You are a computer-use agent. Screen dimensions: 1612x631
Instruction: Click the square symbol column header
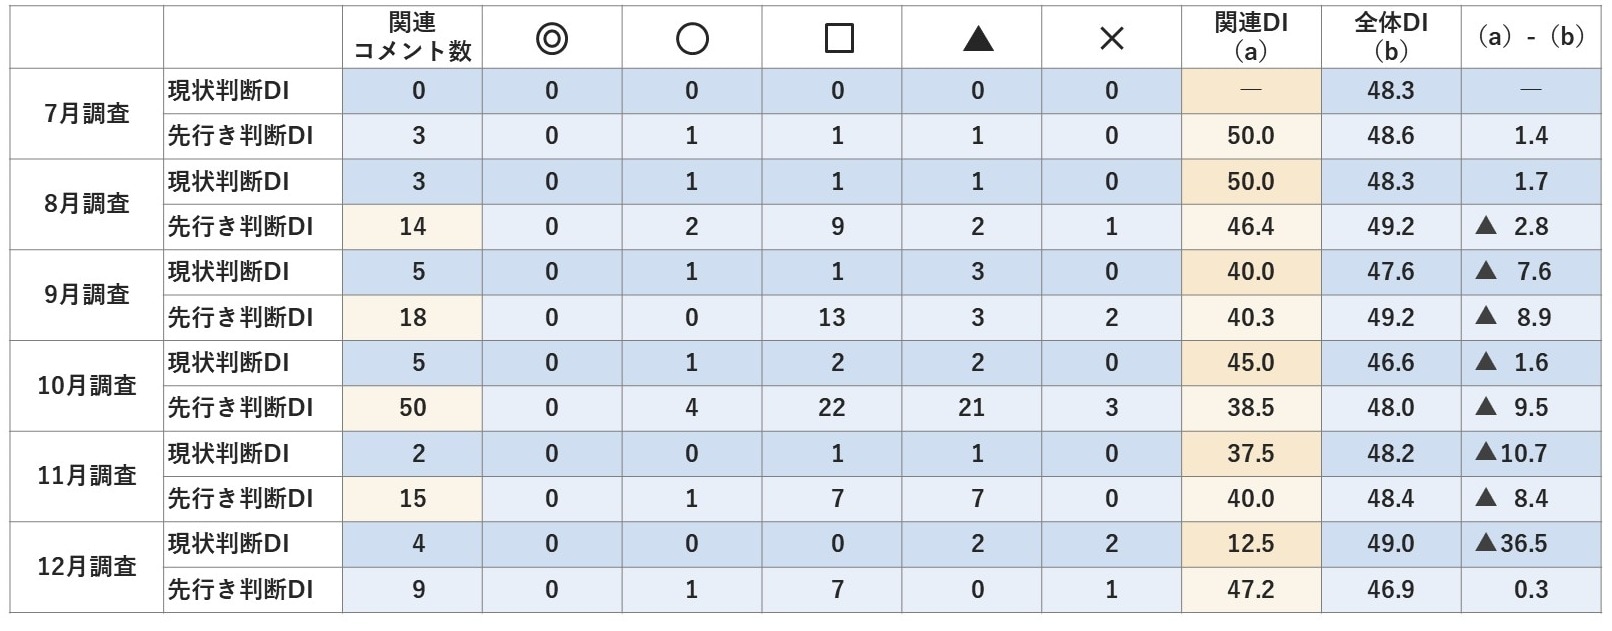(x=838, y=39)
